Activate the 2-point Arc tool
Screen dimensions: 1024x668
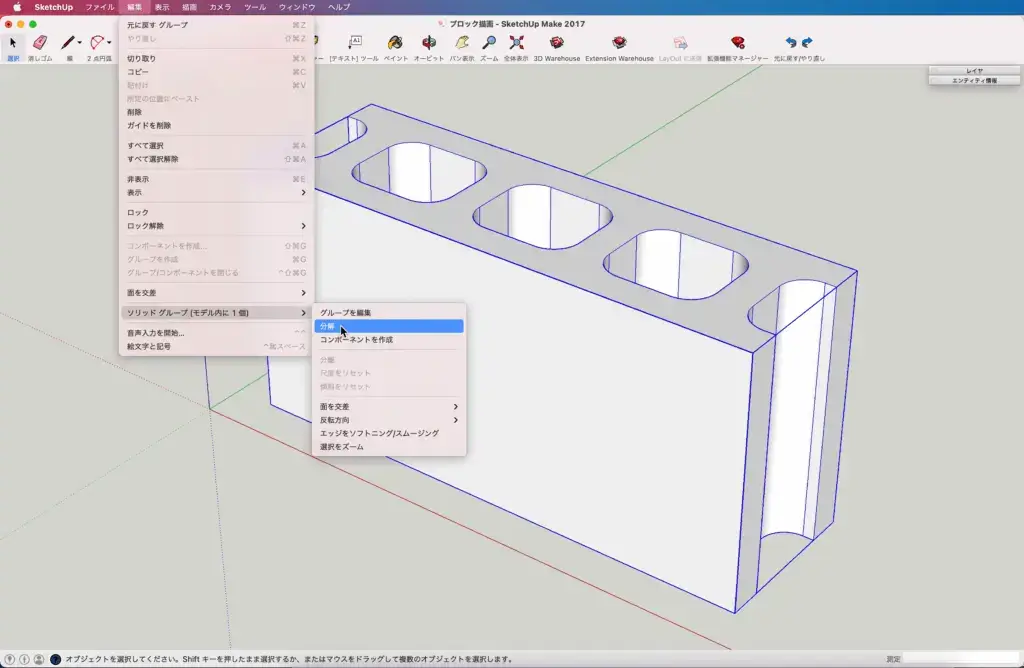[x=97, y=43]
